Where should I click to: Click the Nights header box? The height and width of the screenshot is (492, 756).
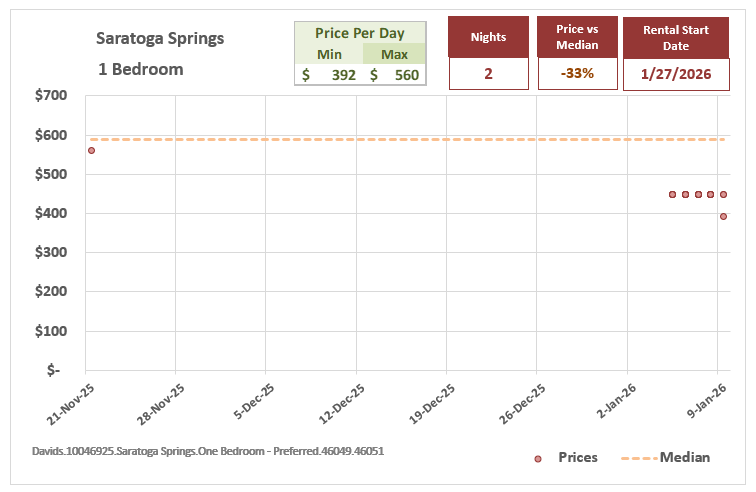[488, 37]
